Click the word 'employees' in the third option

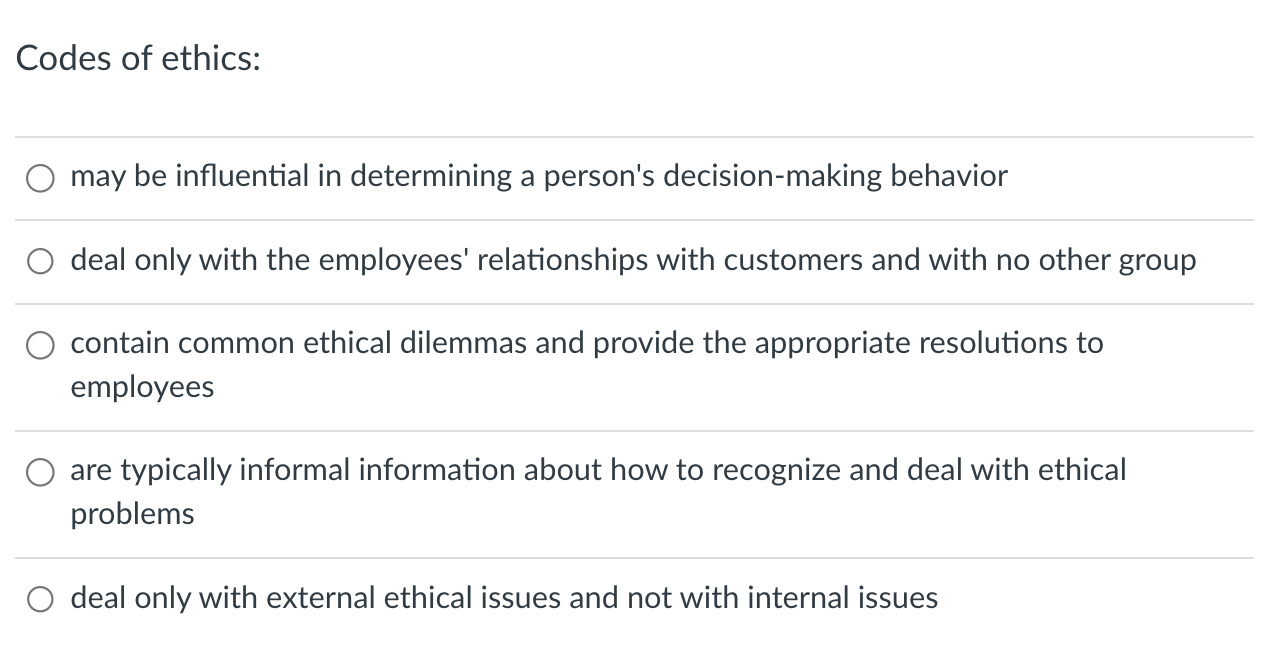point(141,387)
